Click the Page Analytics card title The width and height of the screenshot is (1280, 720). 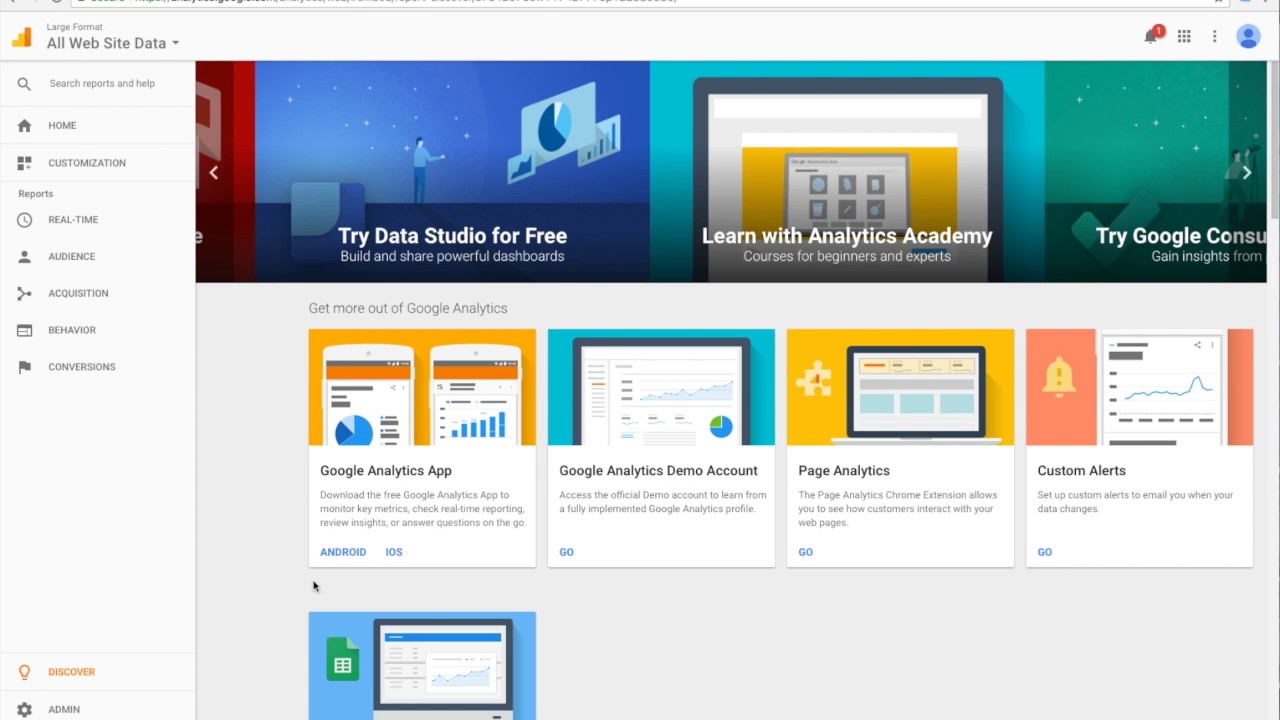(x=844, y=471)
